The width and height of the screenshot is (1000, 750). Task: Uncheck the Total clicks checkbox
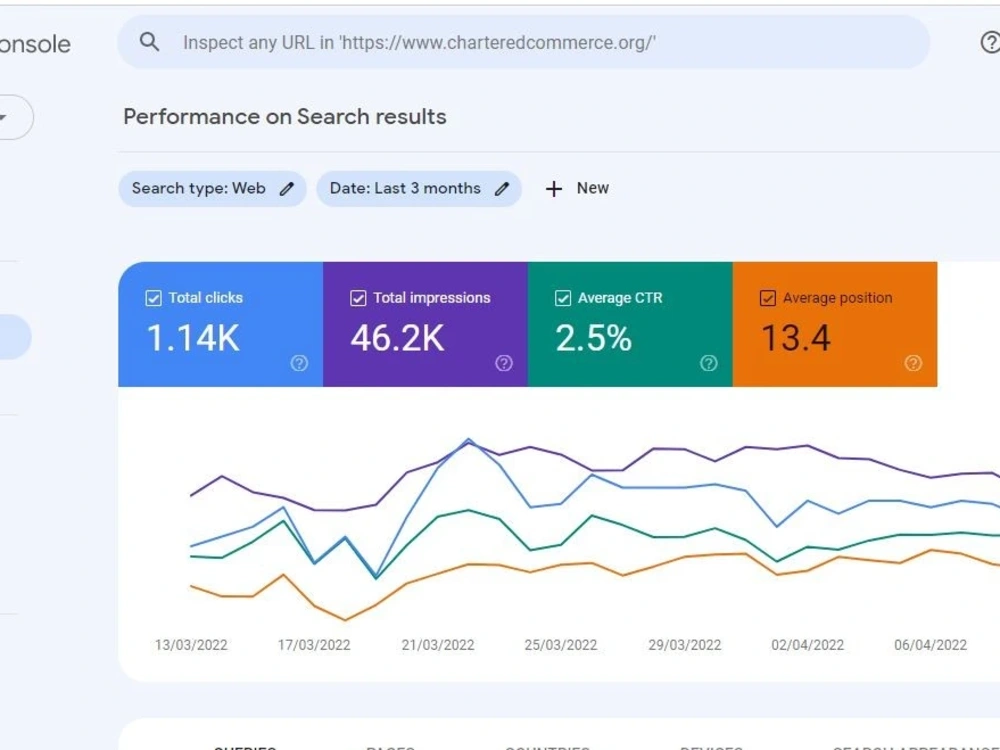coord(153,298)
